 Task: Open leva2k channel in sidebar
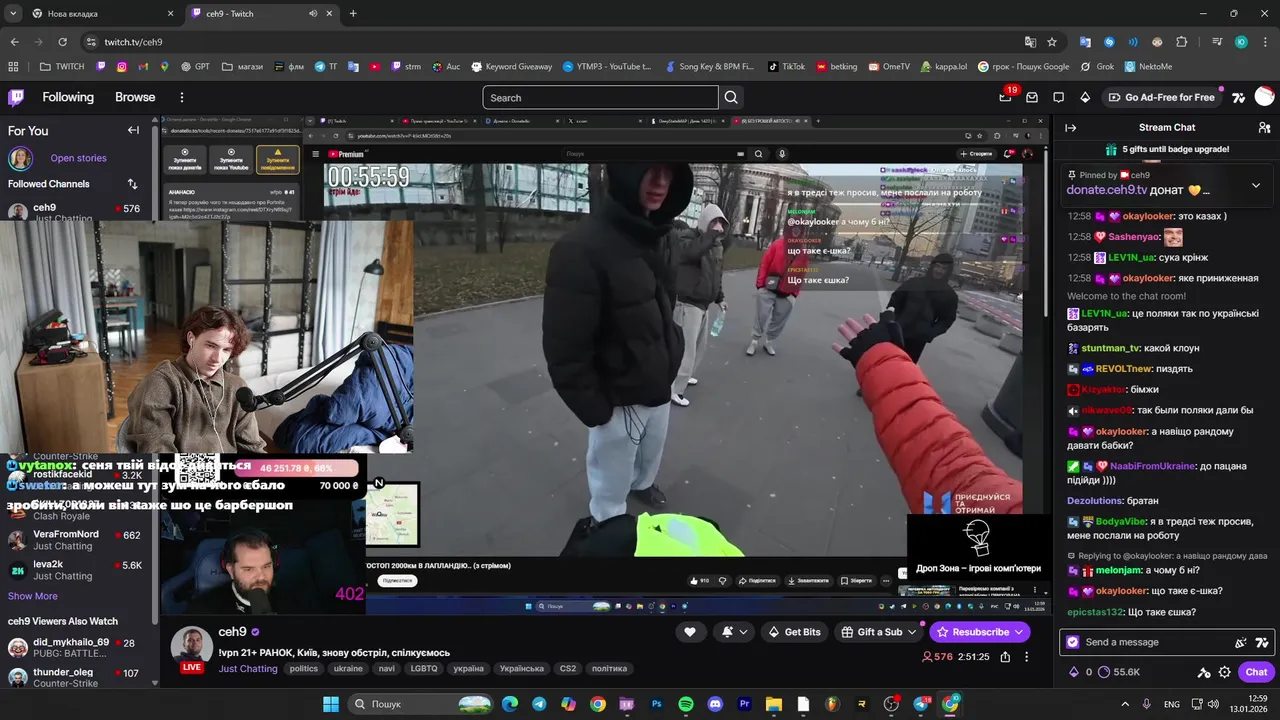coord(75,570)
